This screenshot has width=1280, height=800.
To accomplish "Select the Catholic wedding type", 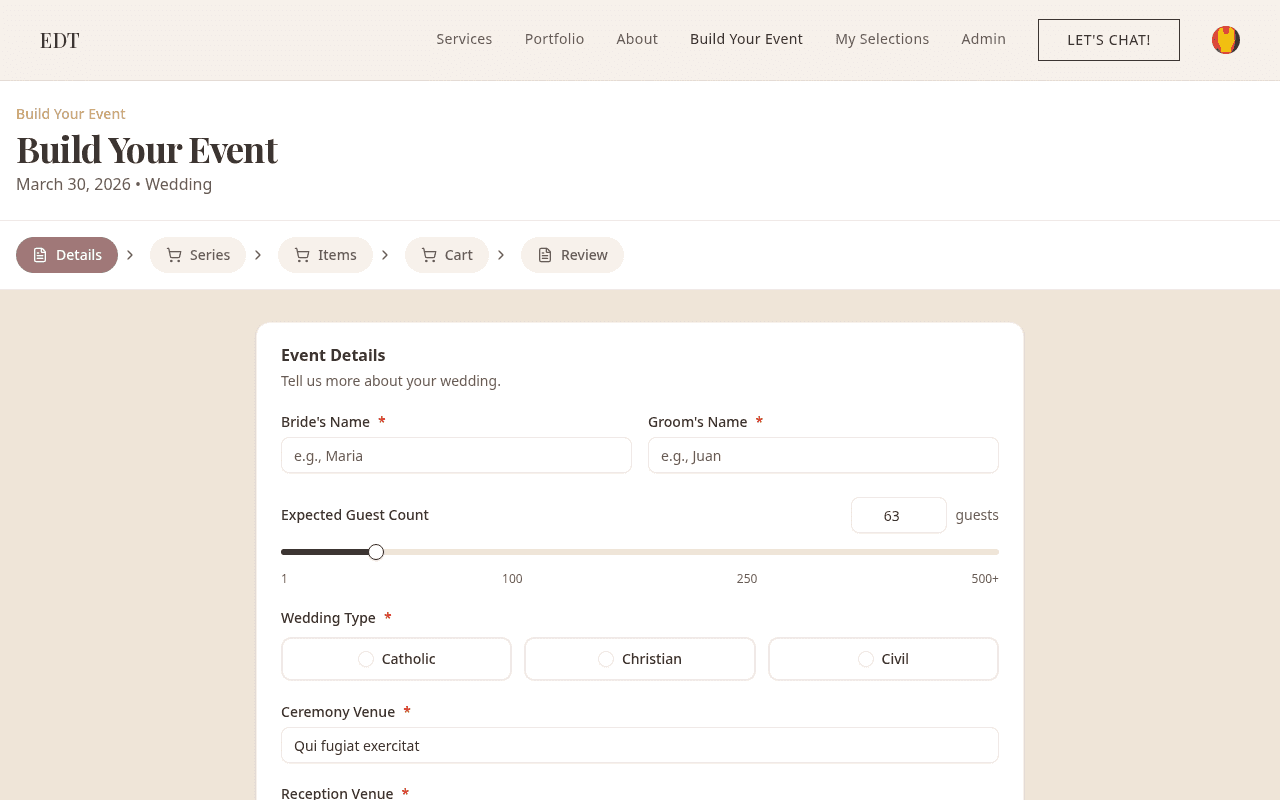I will [396, 659].
